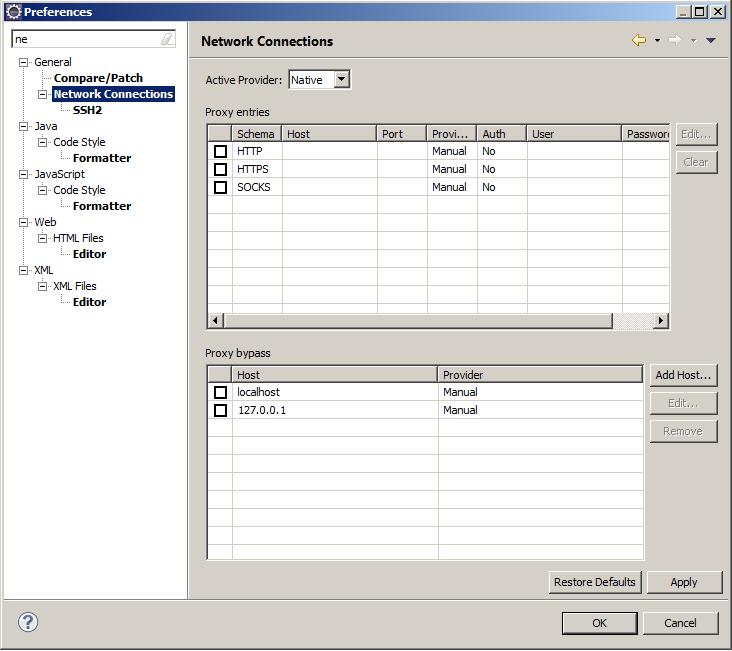Clear the filter text eraser icon

(167, 40)
